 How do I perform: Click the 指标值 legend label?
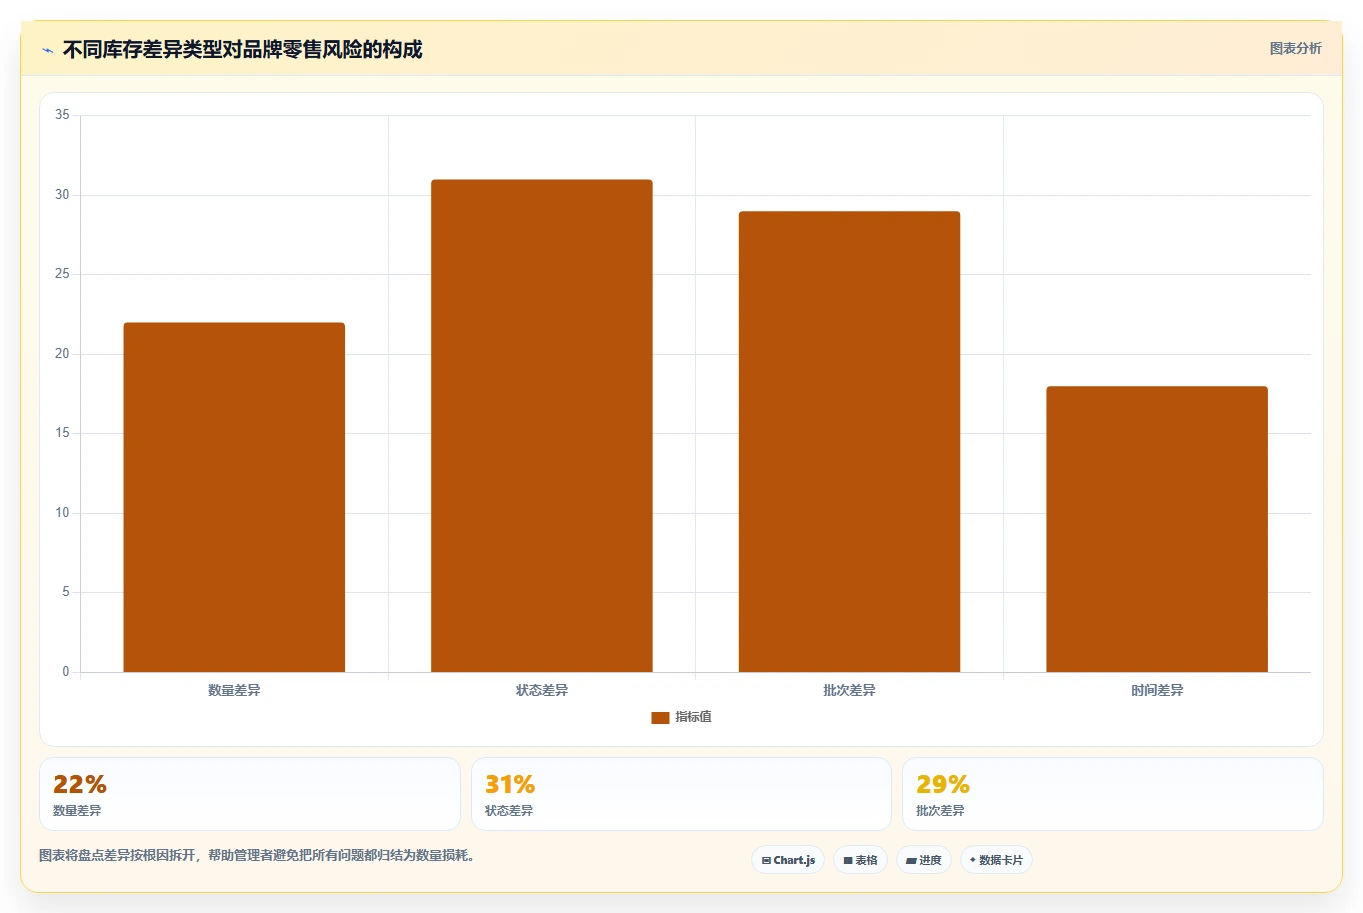tap(693, 717)
